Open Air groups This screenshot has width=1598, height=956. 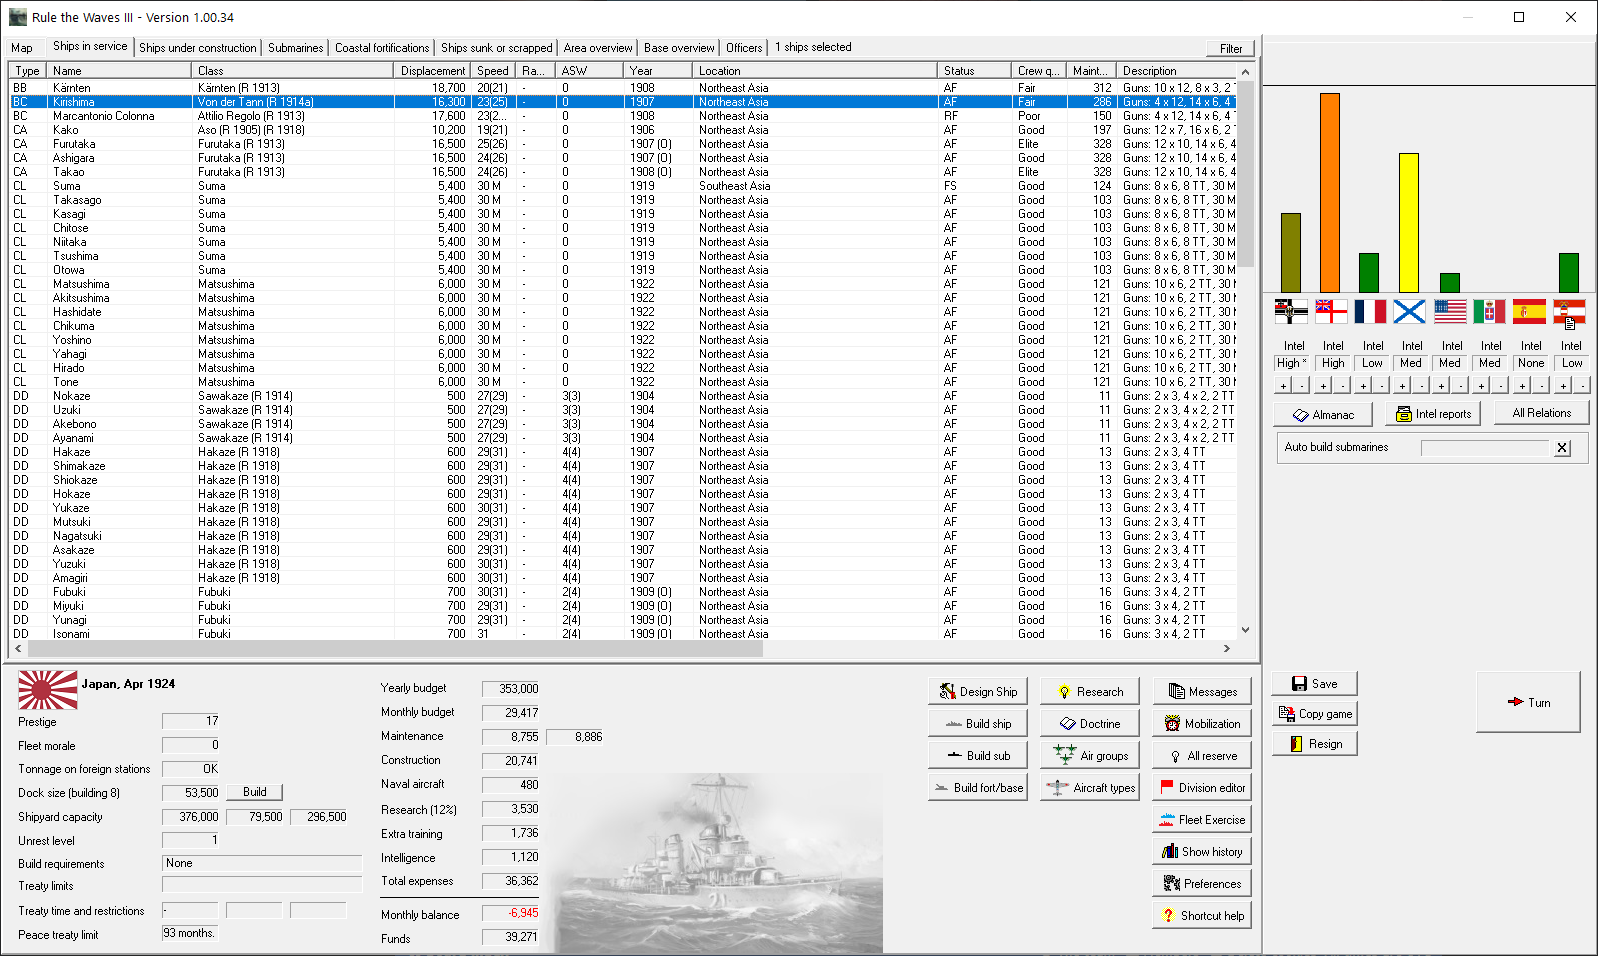(1089, 756)
